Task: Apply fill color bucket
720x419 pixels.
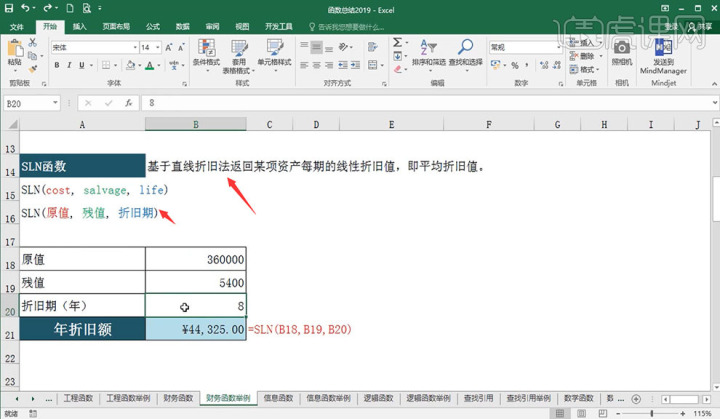Action: click(x=130, y=65)
